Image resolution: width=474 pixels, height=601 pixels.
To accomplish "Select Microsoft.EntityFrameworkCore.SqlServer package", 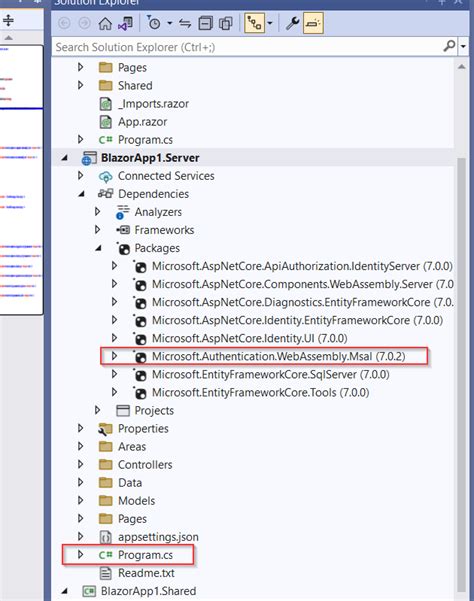I will [x=271, y=374].
